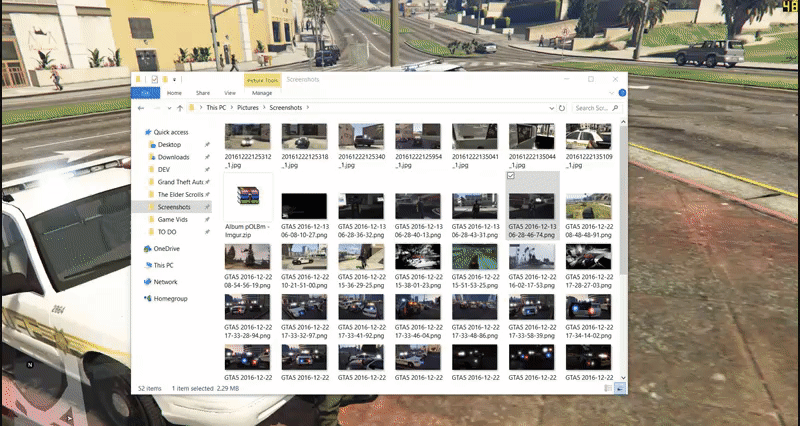
Task: Uncheck the GTA5 06-28-46-74.png selection checkbox
Action: 511,176
